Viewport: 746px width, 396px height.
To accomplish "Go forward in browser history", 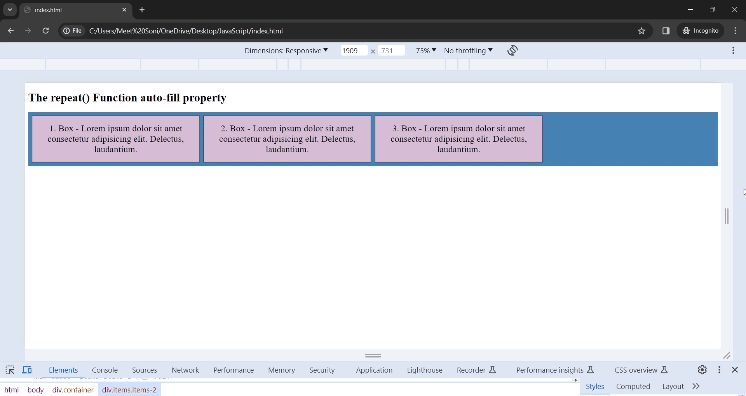I will (28, 30).
